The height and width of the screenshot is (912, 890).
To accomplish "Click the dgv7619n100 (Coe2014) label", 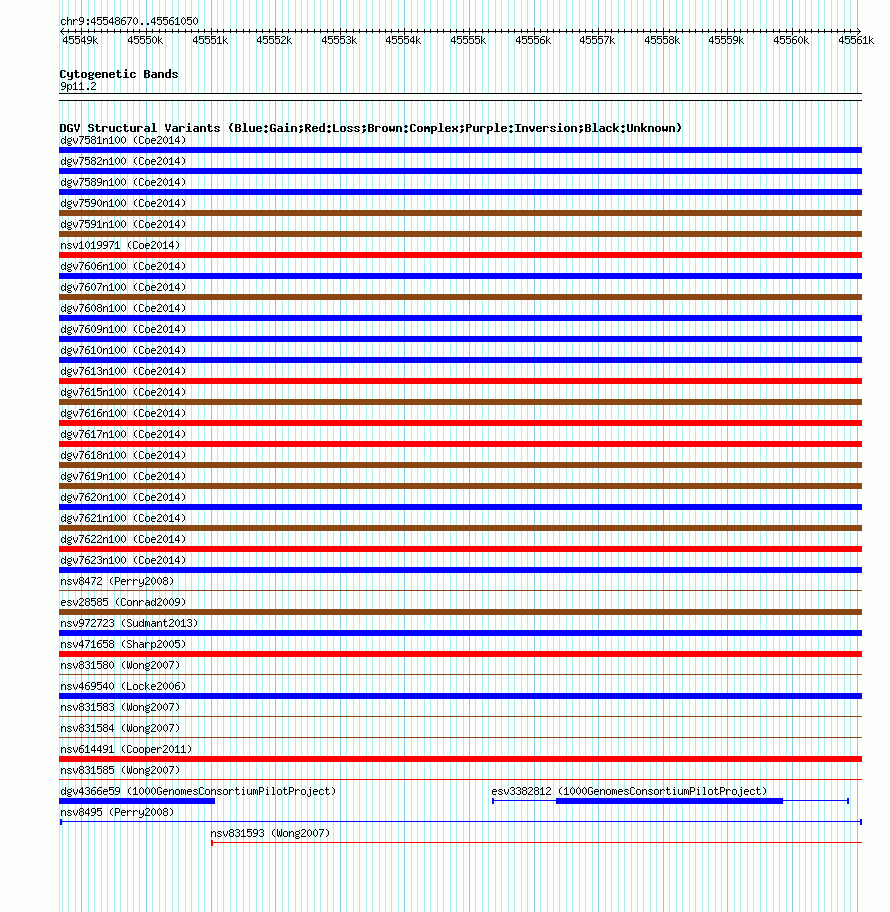I will pyautogui.click(x=123, y=476).
